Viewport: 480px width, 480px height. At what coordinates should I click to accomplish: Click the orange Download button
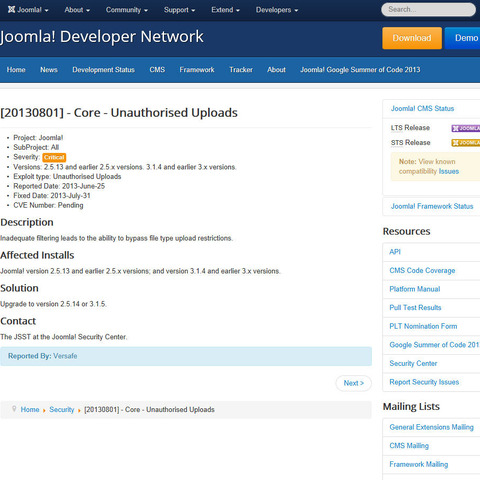pos(412,38)
